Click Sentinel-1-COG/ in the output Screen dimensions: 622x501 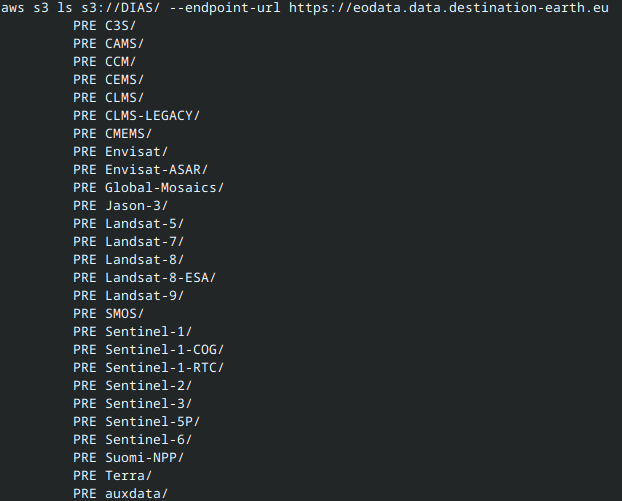[x=164, y=350]
